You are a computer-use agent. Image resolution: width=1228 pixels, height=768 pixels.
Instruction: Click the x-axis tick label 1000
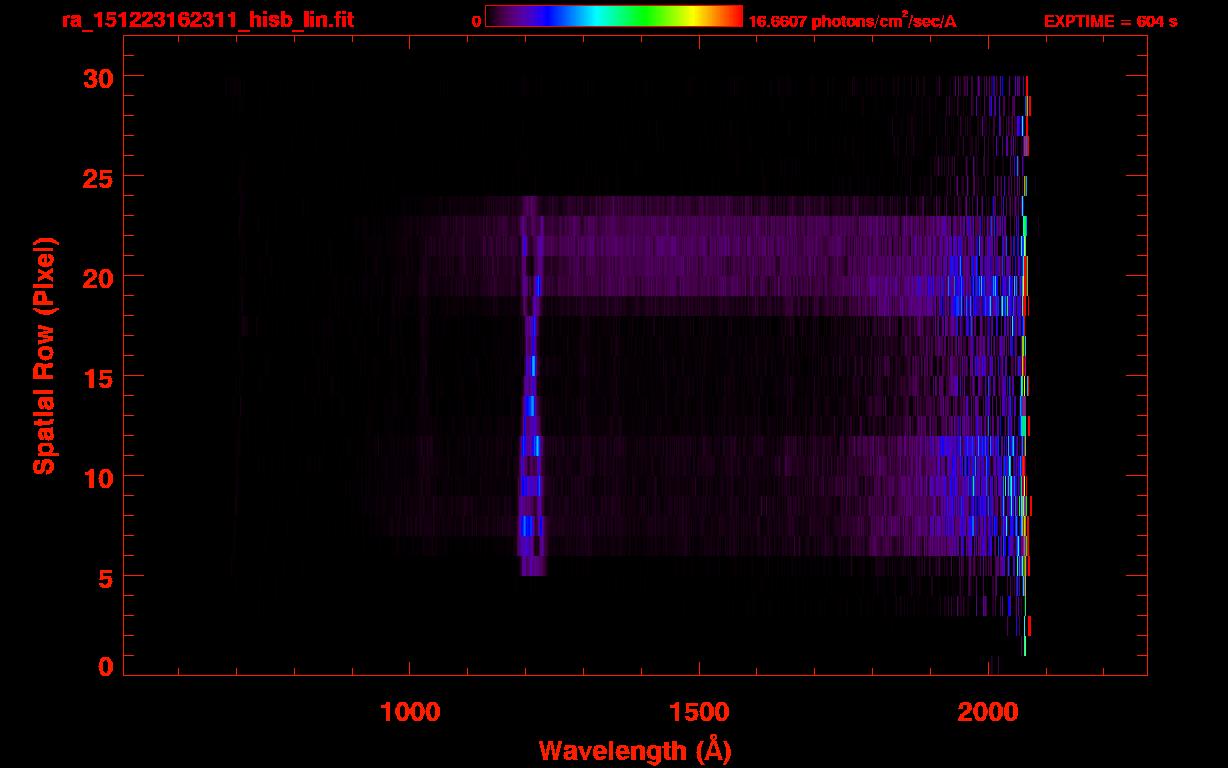410,712
